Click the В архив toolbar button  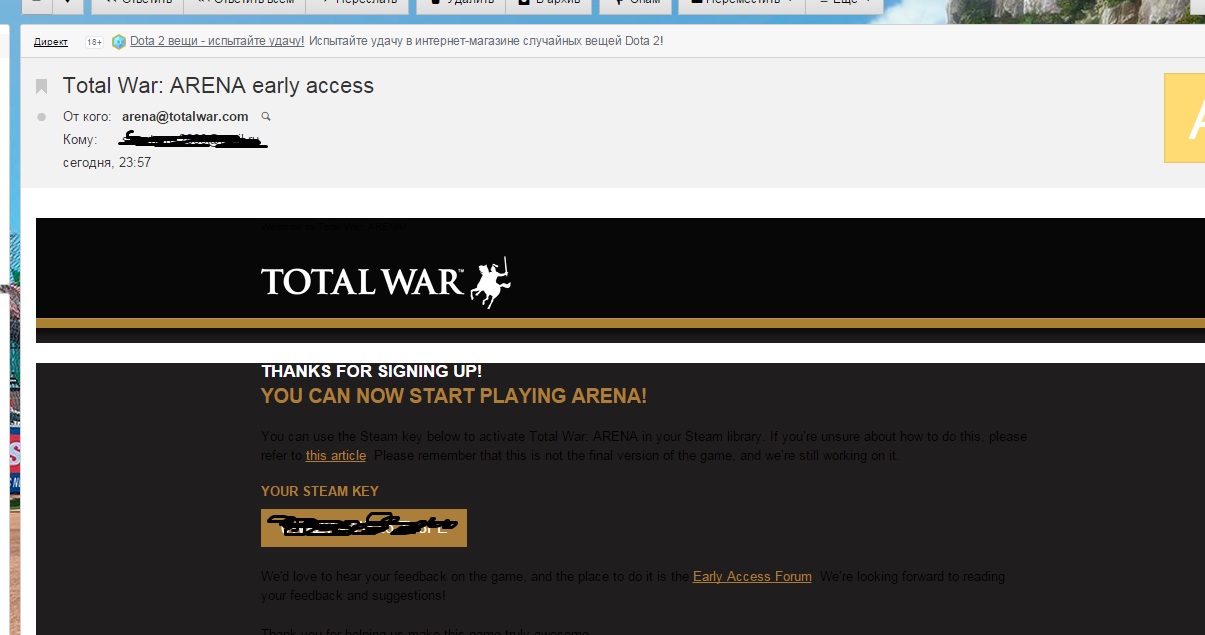tap(547, 3)
